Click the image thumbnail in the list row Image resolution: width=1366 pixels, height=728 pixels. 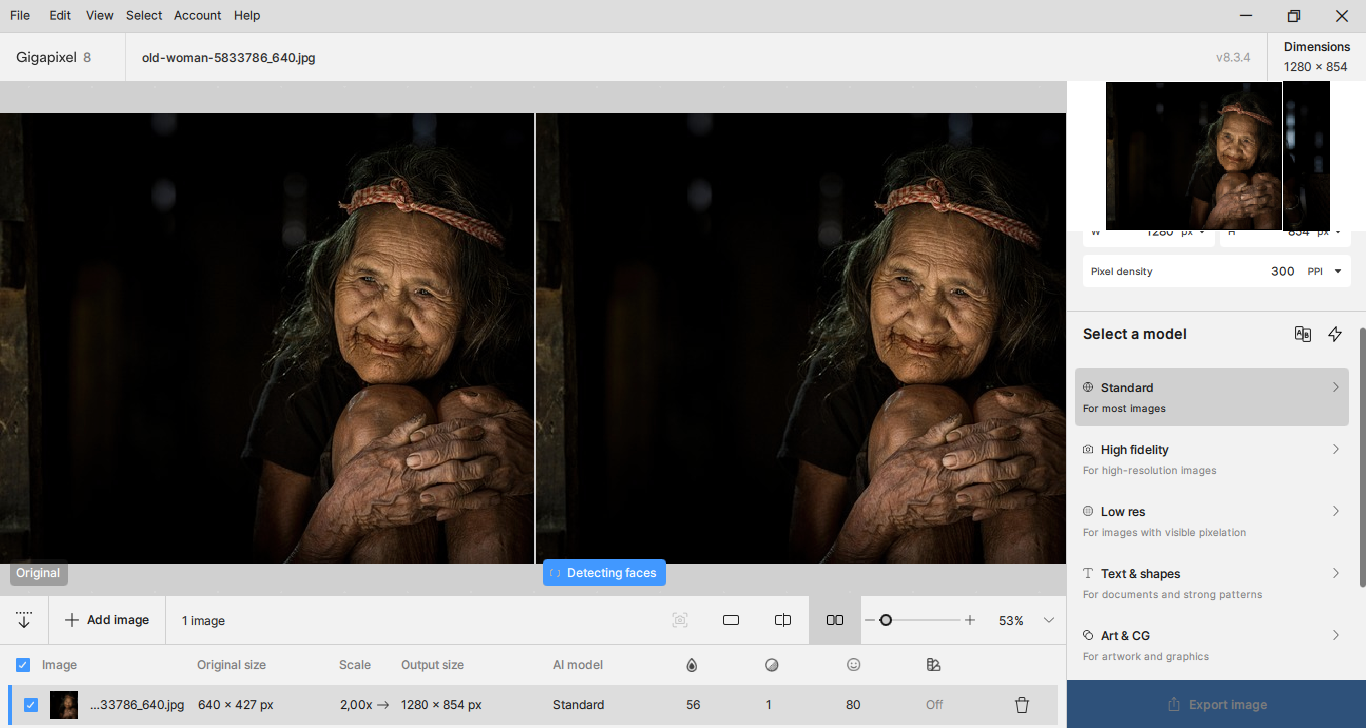click(x=64, y=705)
